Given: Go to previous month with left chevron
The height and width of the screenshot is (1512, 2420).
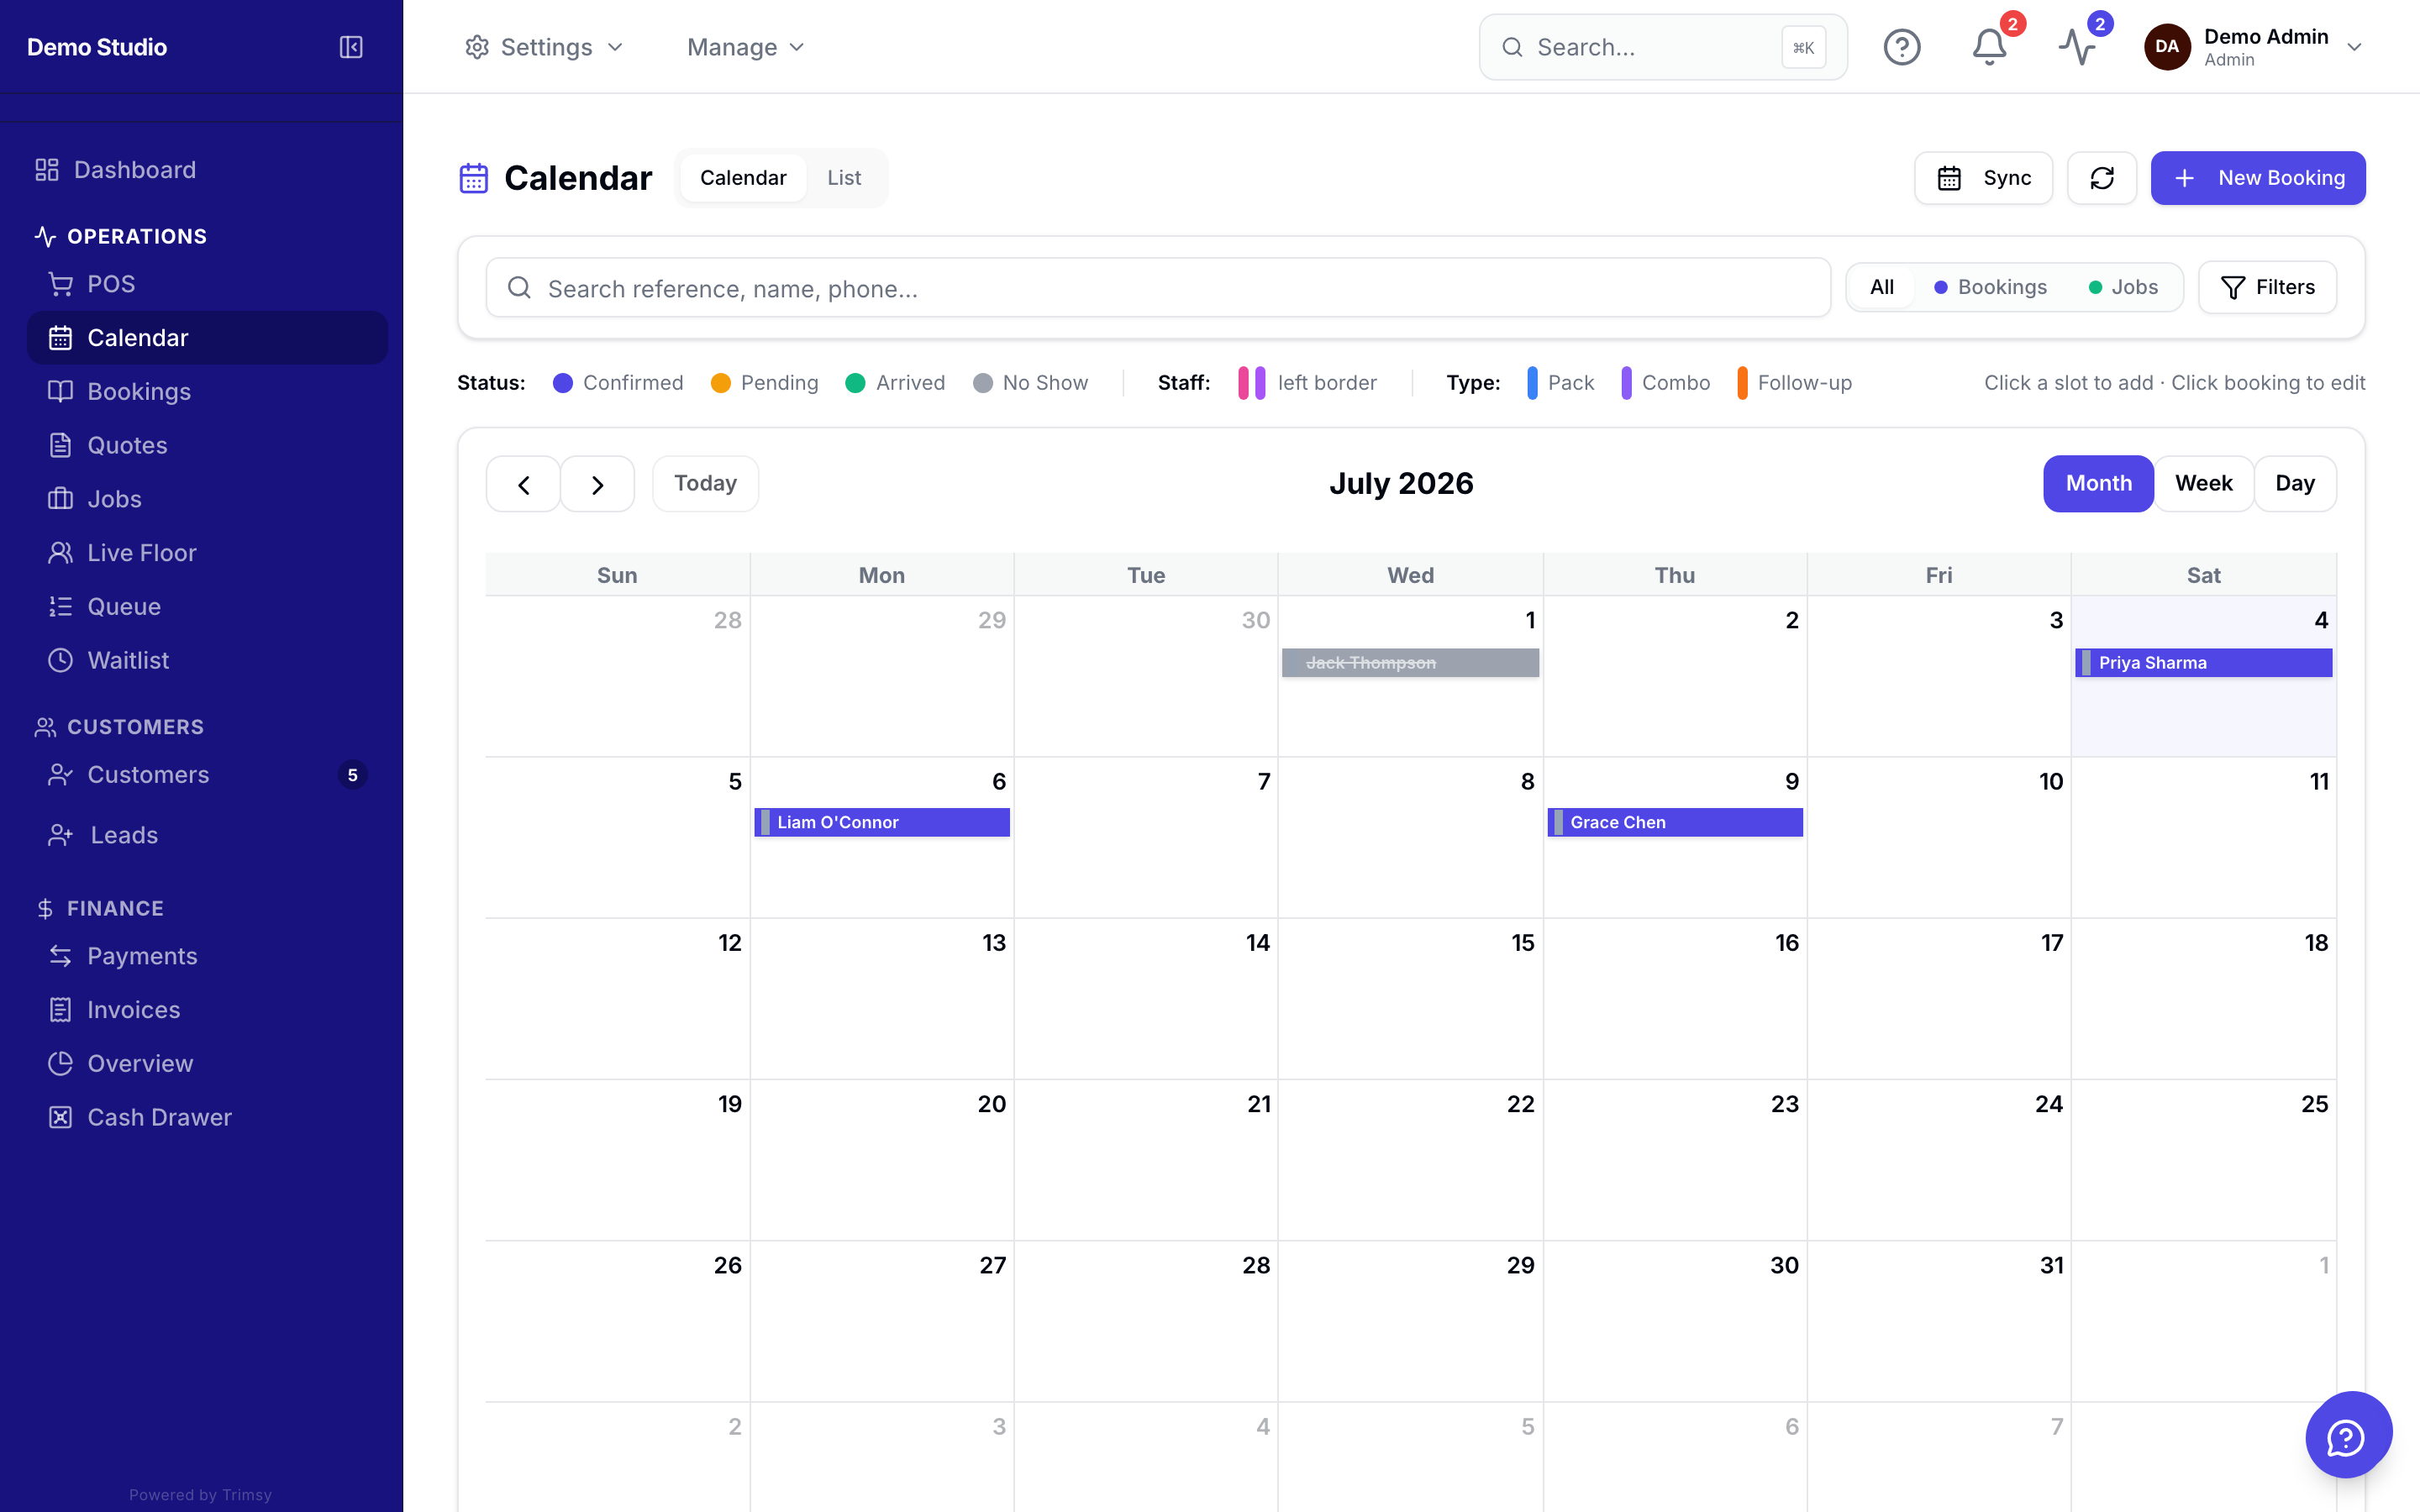Looking at the screenshot, I should tap(523, 484).
